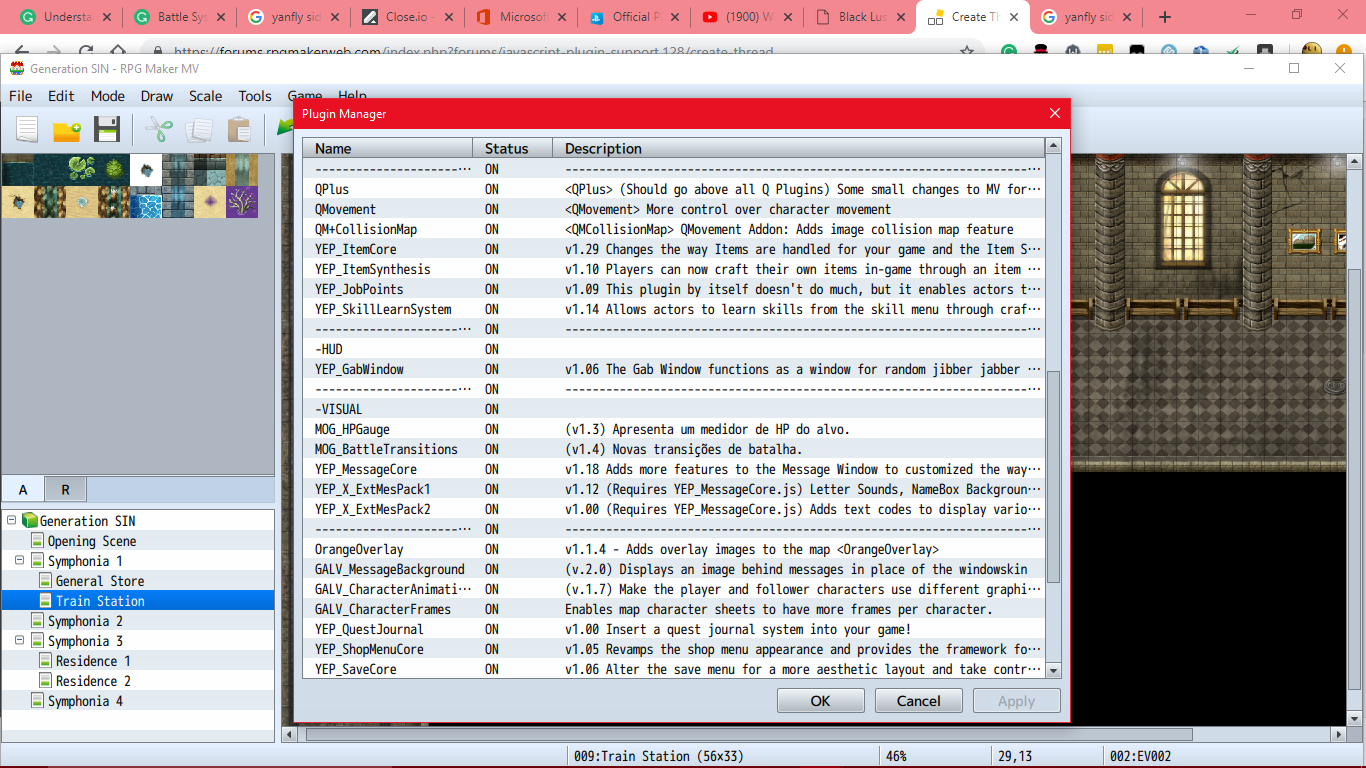Image resolution: width=1366 pixels, height=768 pixels.
Task: Select the Residence 2 map
Action: tap(93, 681)
